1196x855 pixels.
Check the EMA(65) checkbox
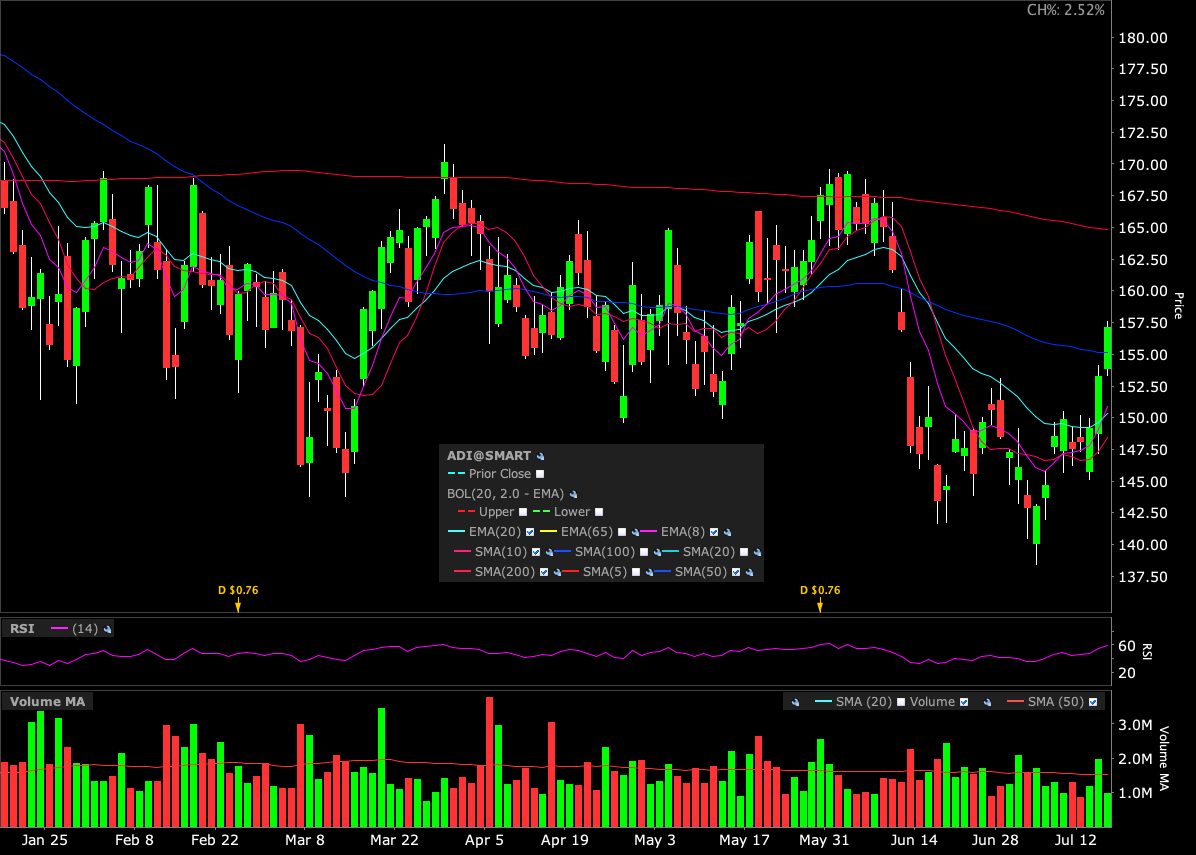click(x=622, y=532)
